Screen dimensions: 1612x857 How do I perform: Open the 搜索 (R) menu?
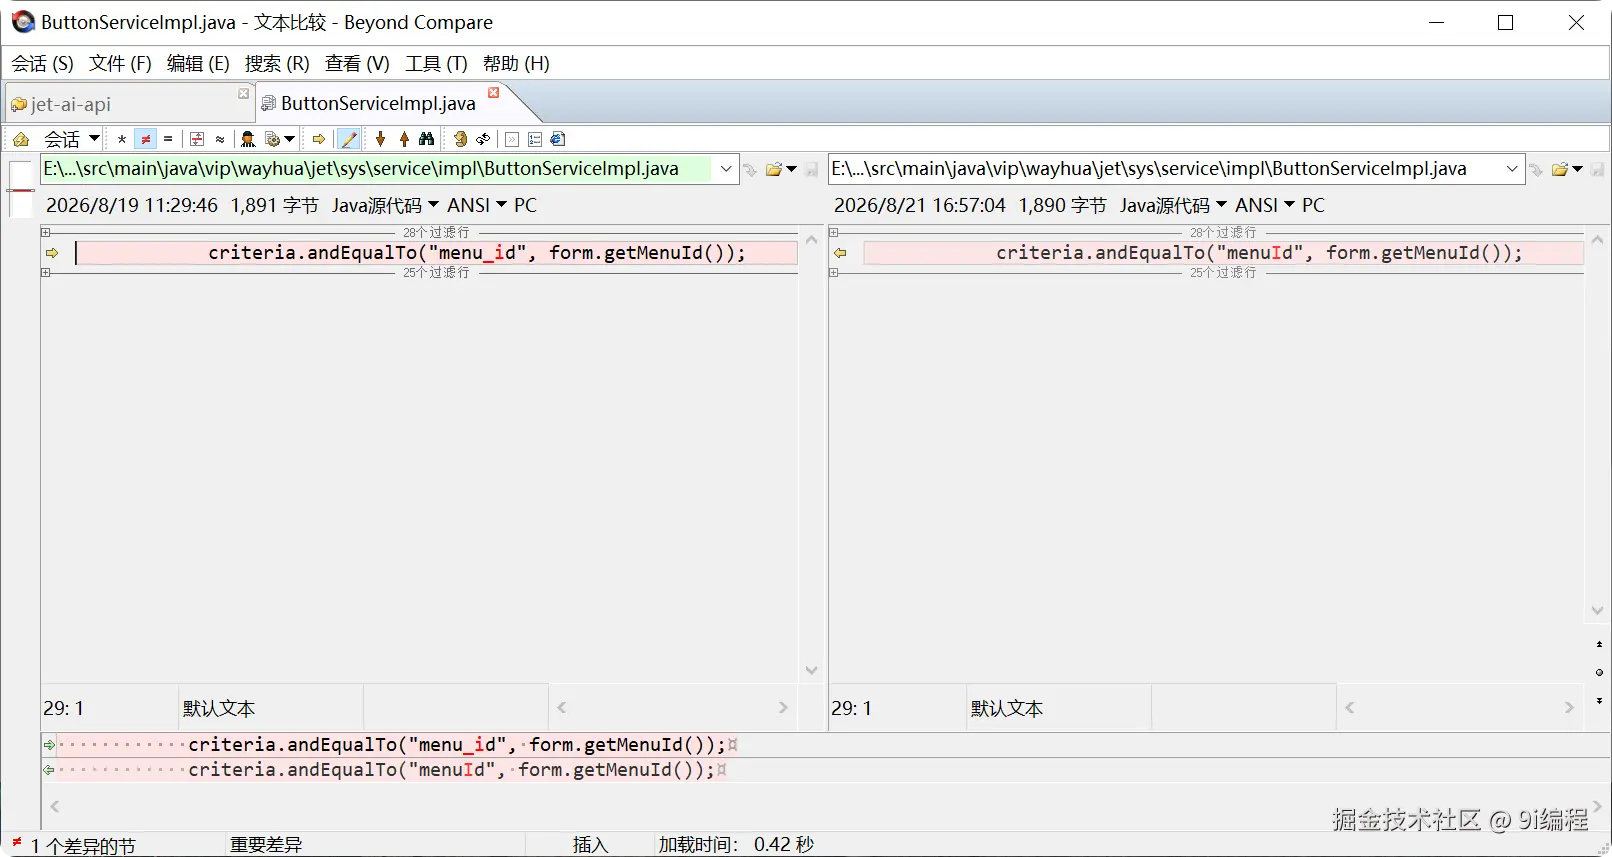coord(277,63)
